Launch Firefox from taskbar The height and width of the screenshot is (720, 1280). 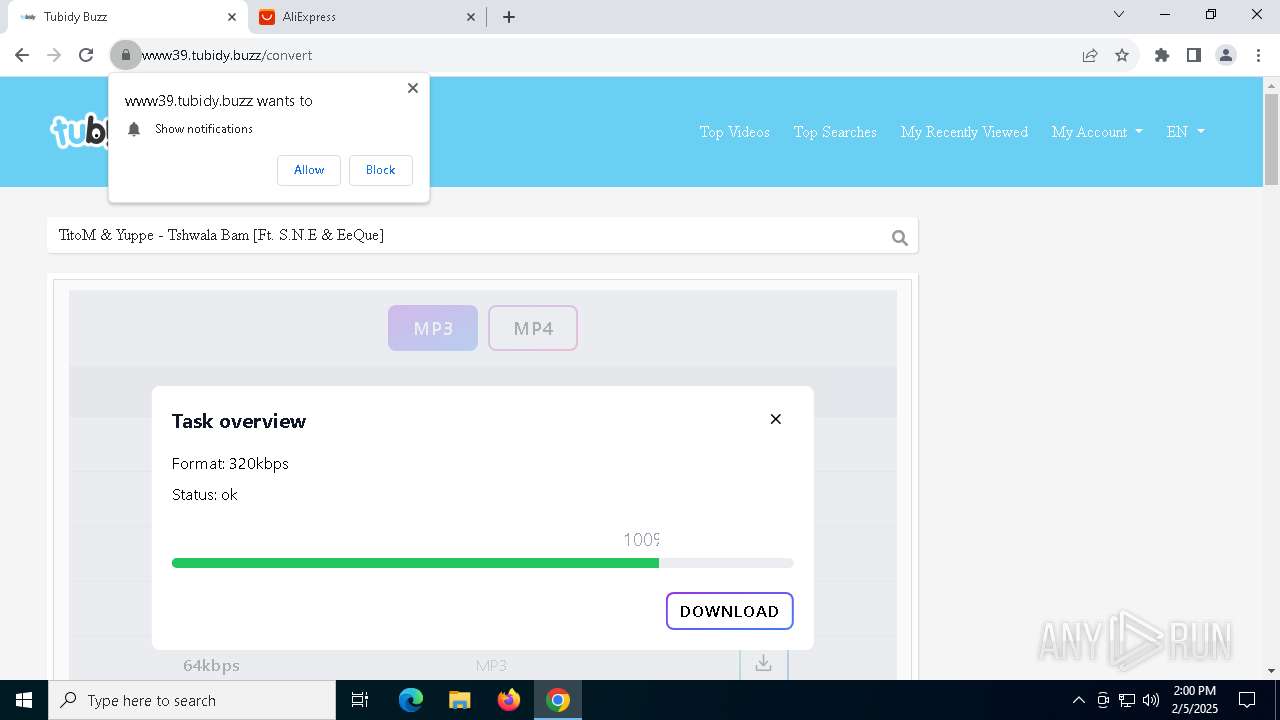coord(509,700)
